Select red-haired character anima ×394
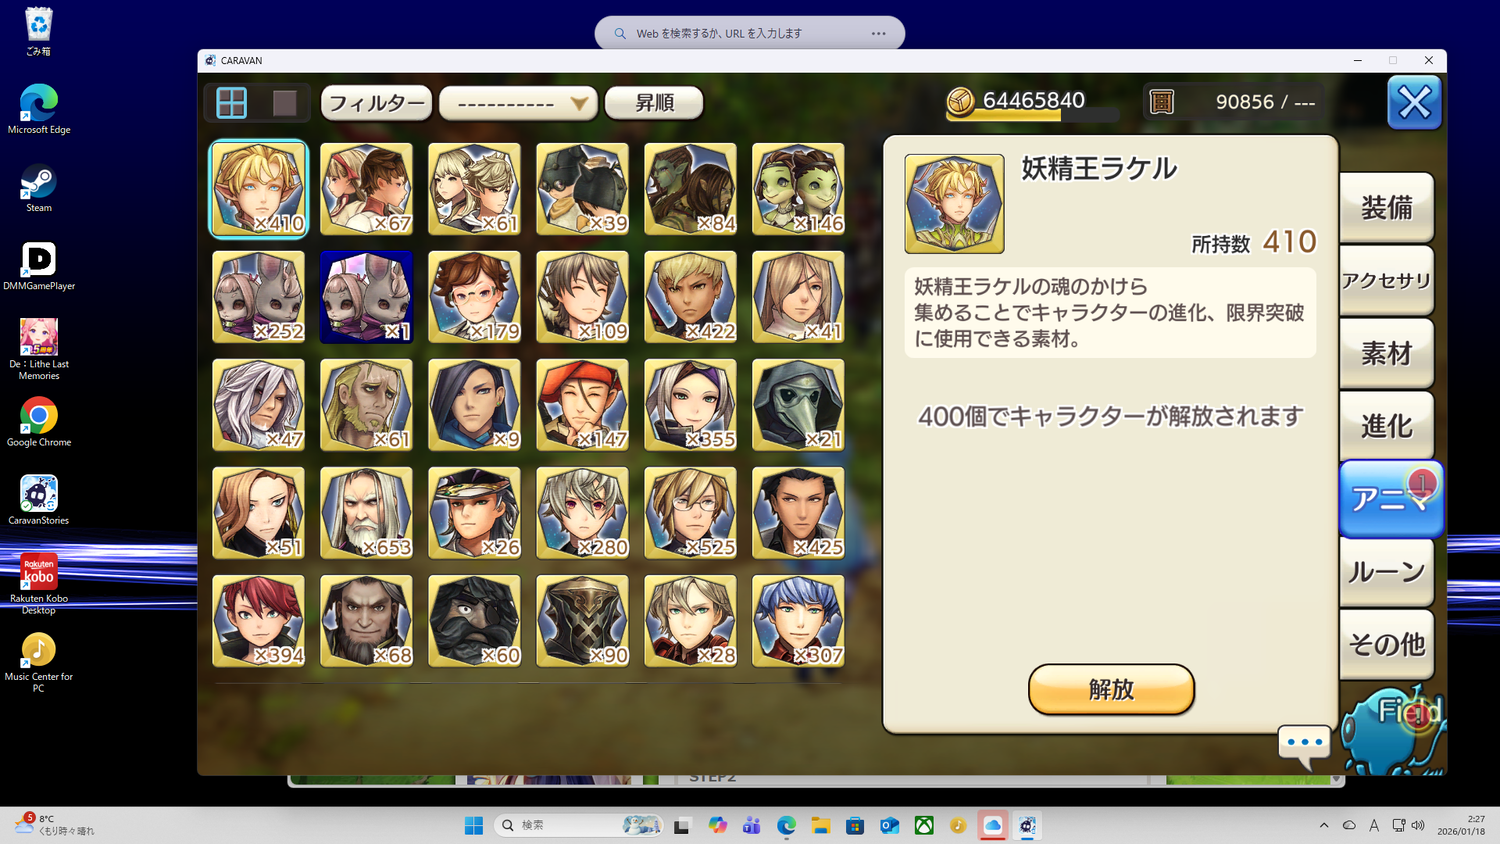Image resolution: width=1500 pixels, height=844 pixels. tap(258, 620)
